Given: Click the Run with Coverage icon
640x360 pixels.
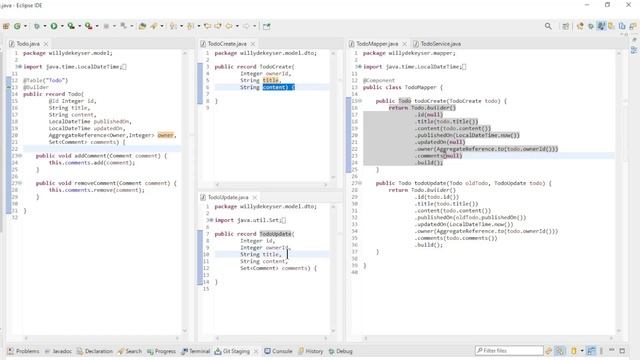Looking at the screenshot, I should click(x=71, y=26).
